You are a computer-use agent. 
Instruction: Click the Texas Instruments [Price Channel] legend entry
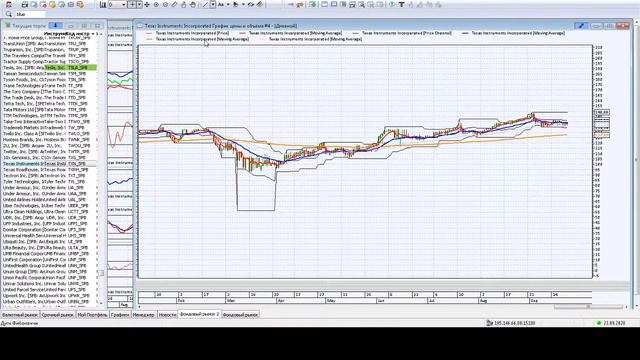[402, 33]
